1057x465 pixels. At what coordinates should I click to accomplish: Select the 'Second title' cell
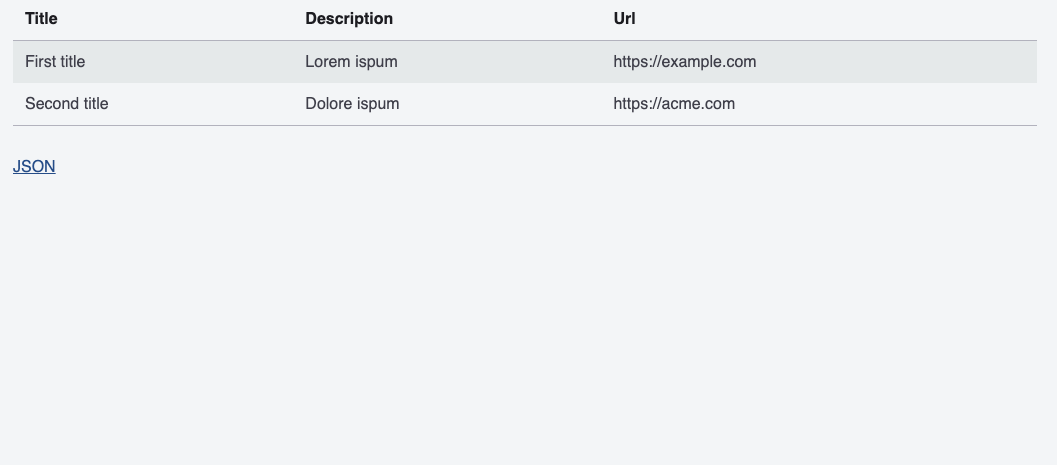coord(66,104)
